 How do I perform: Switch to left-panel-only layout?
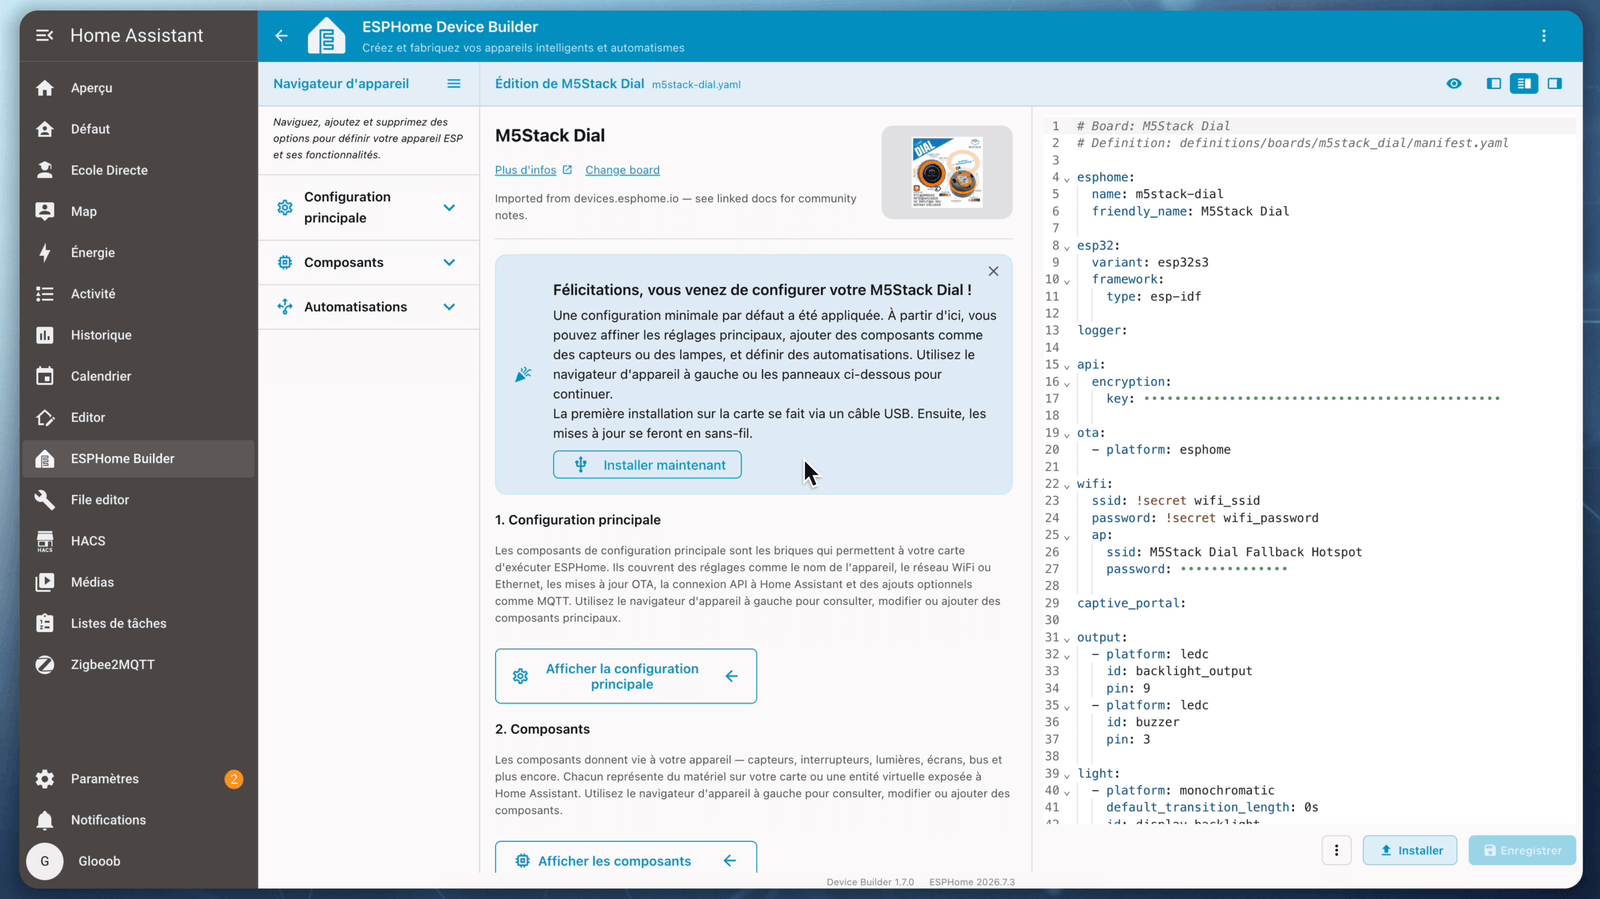pyautogui.click(x=1494, y=84)
